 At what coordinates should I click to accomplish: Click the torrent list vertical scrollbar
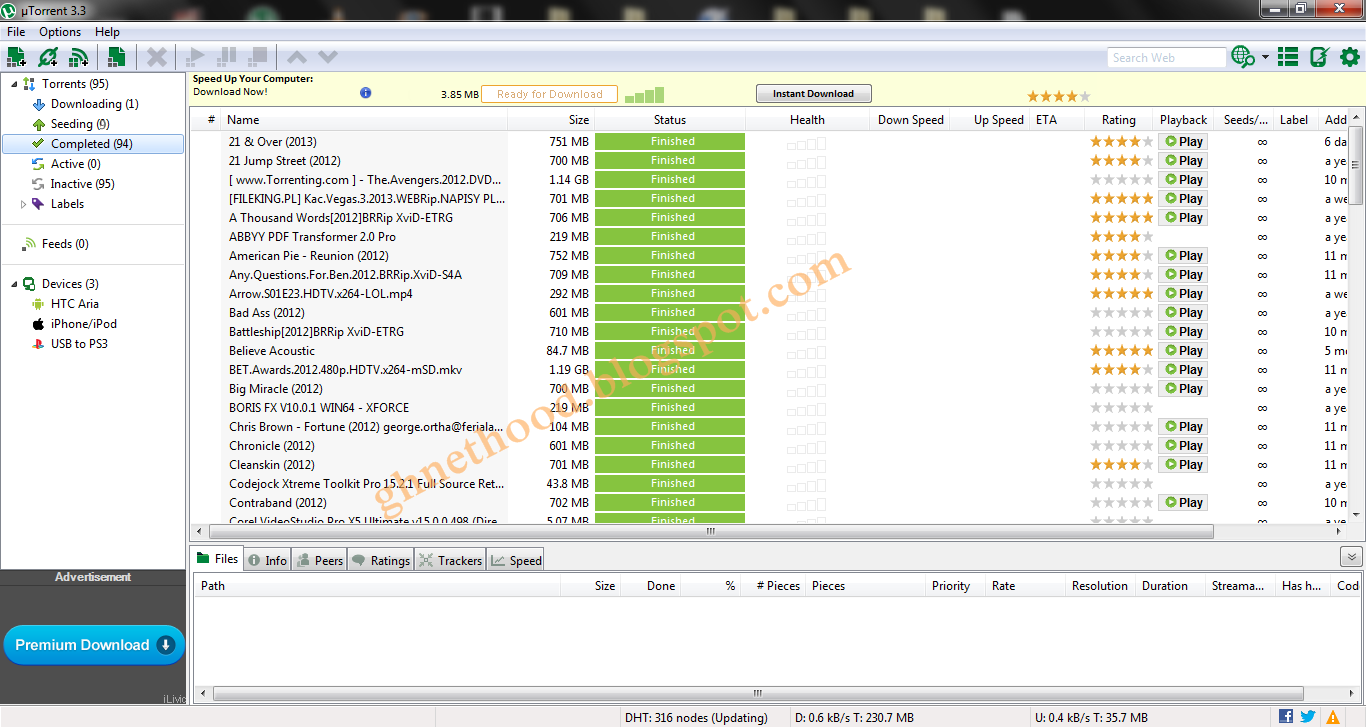click(1356, 165)
